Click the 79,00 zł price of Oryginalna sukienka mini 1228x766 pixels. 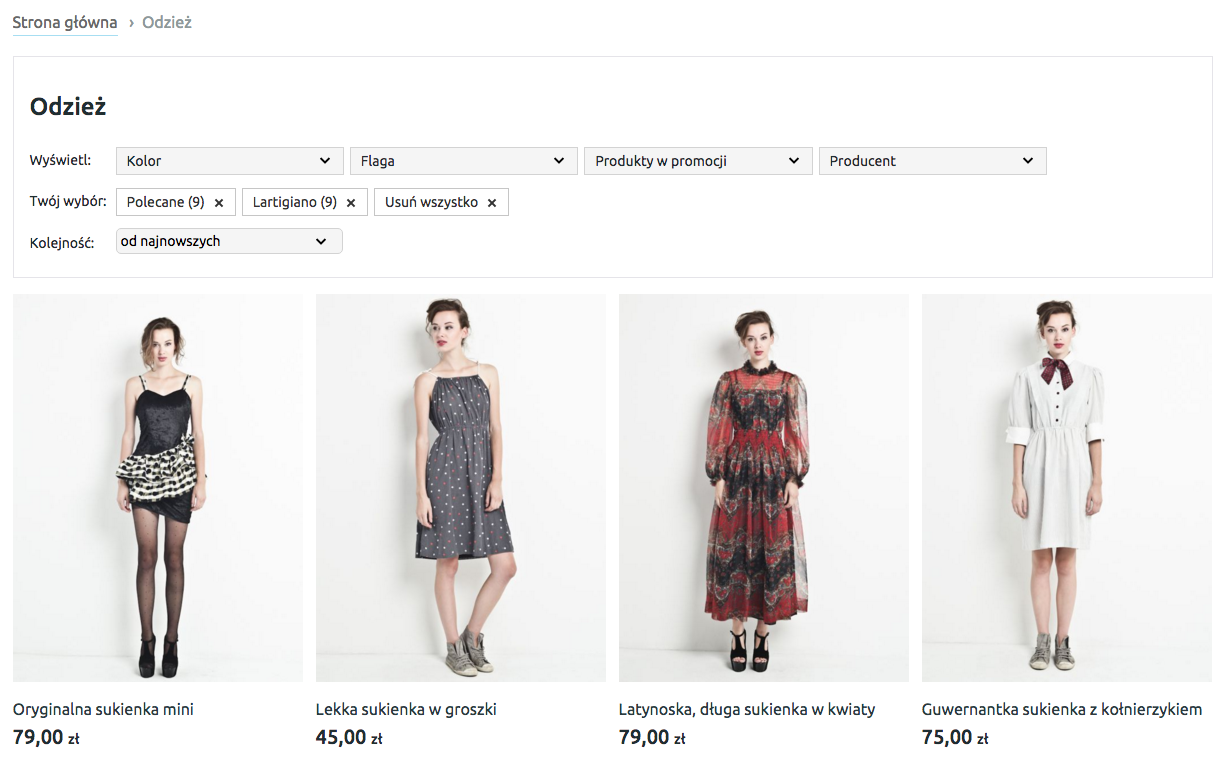pyautogui.click(x=46, y=738)
